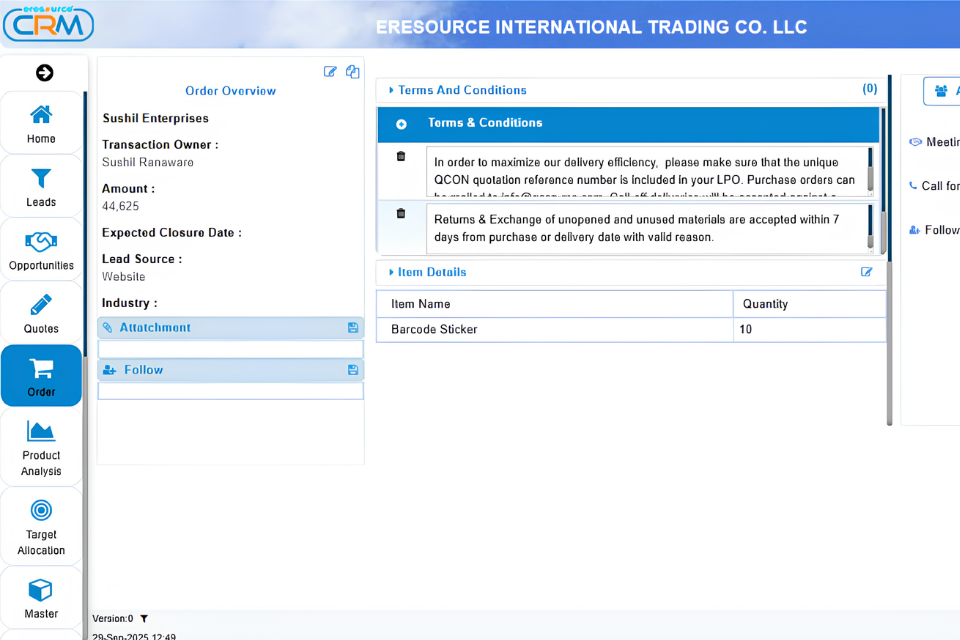Click the scrollbar inside the Returns terms box
This screenshot has width=960, height=640.
[x=870, y=228]
